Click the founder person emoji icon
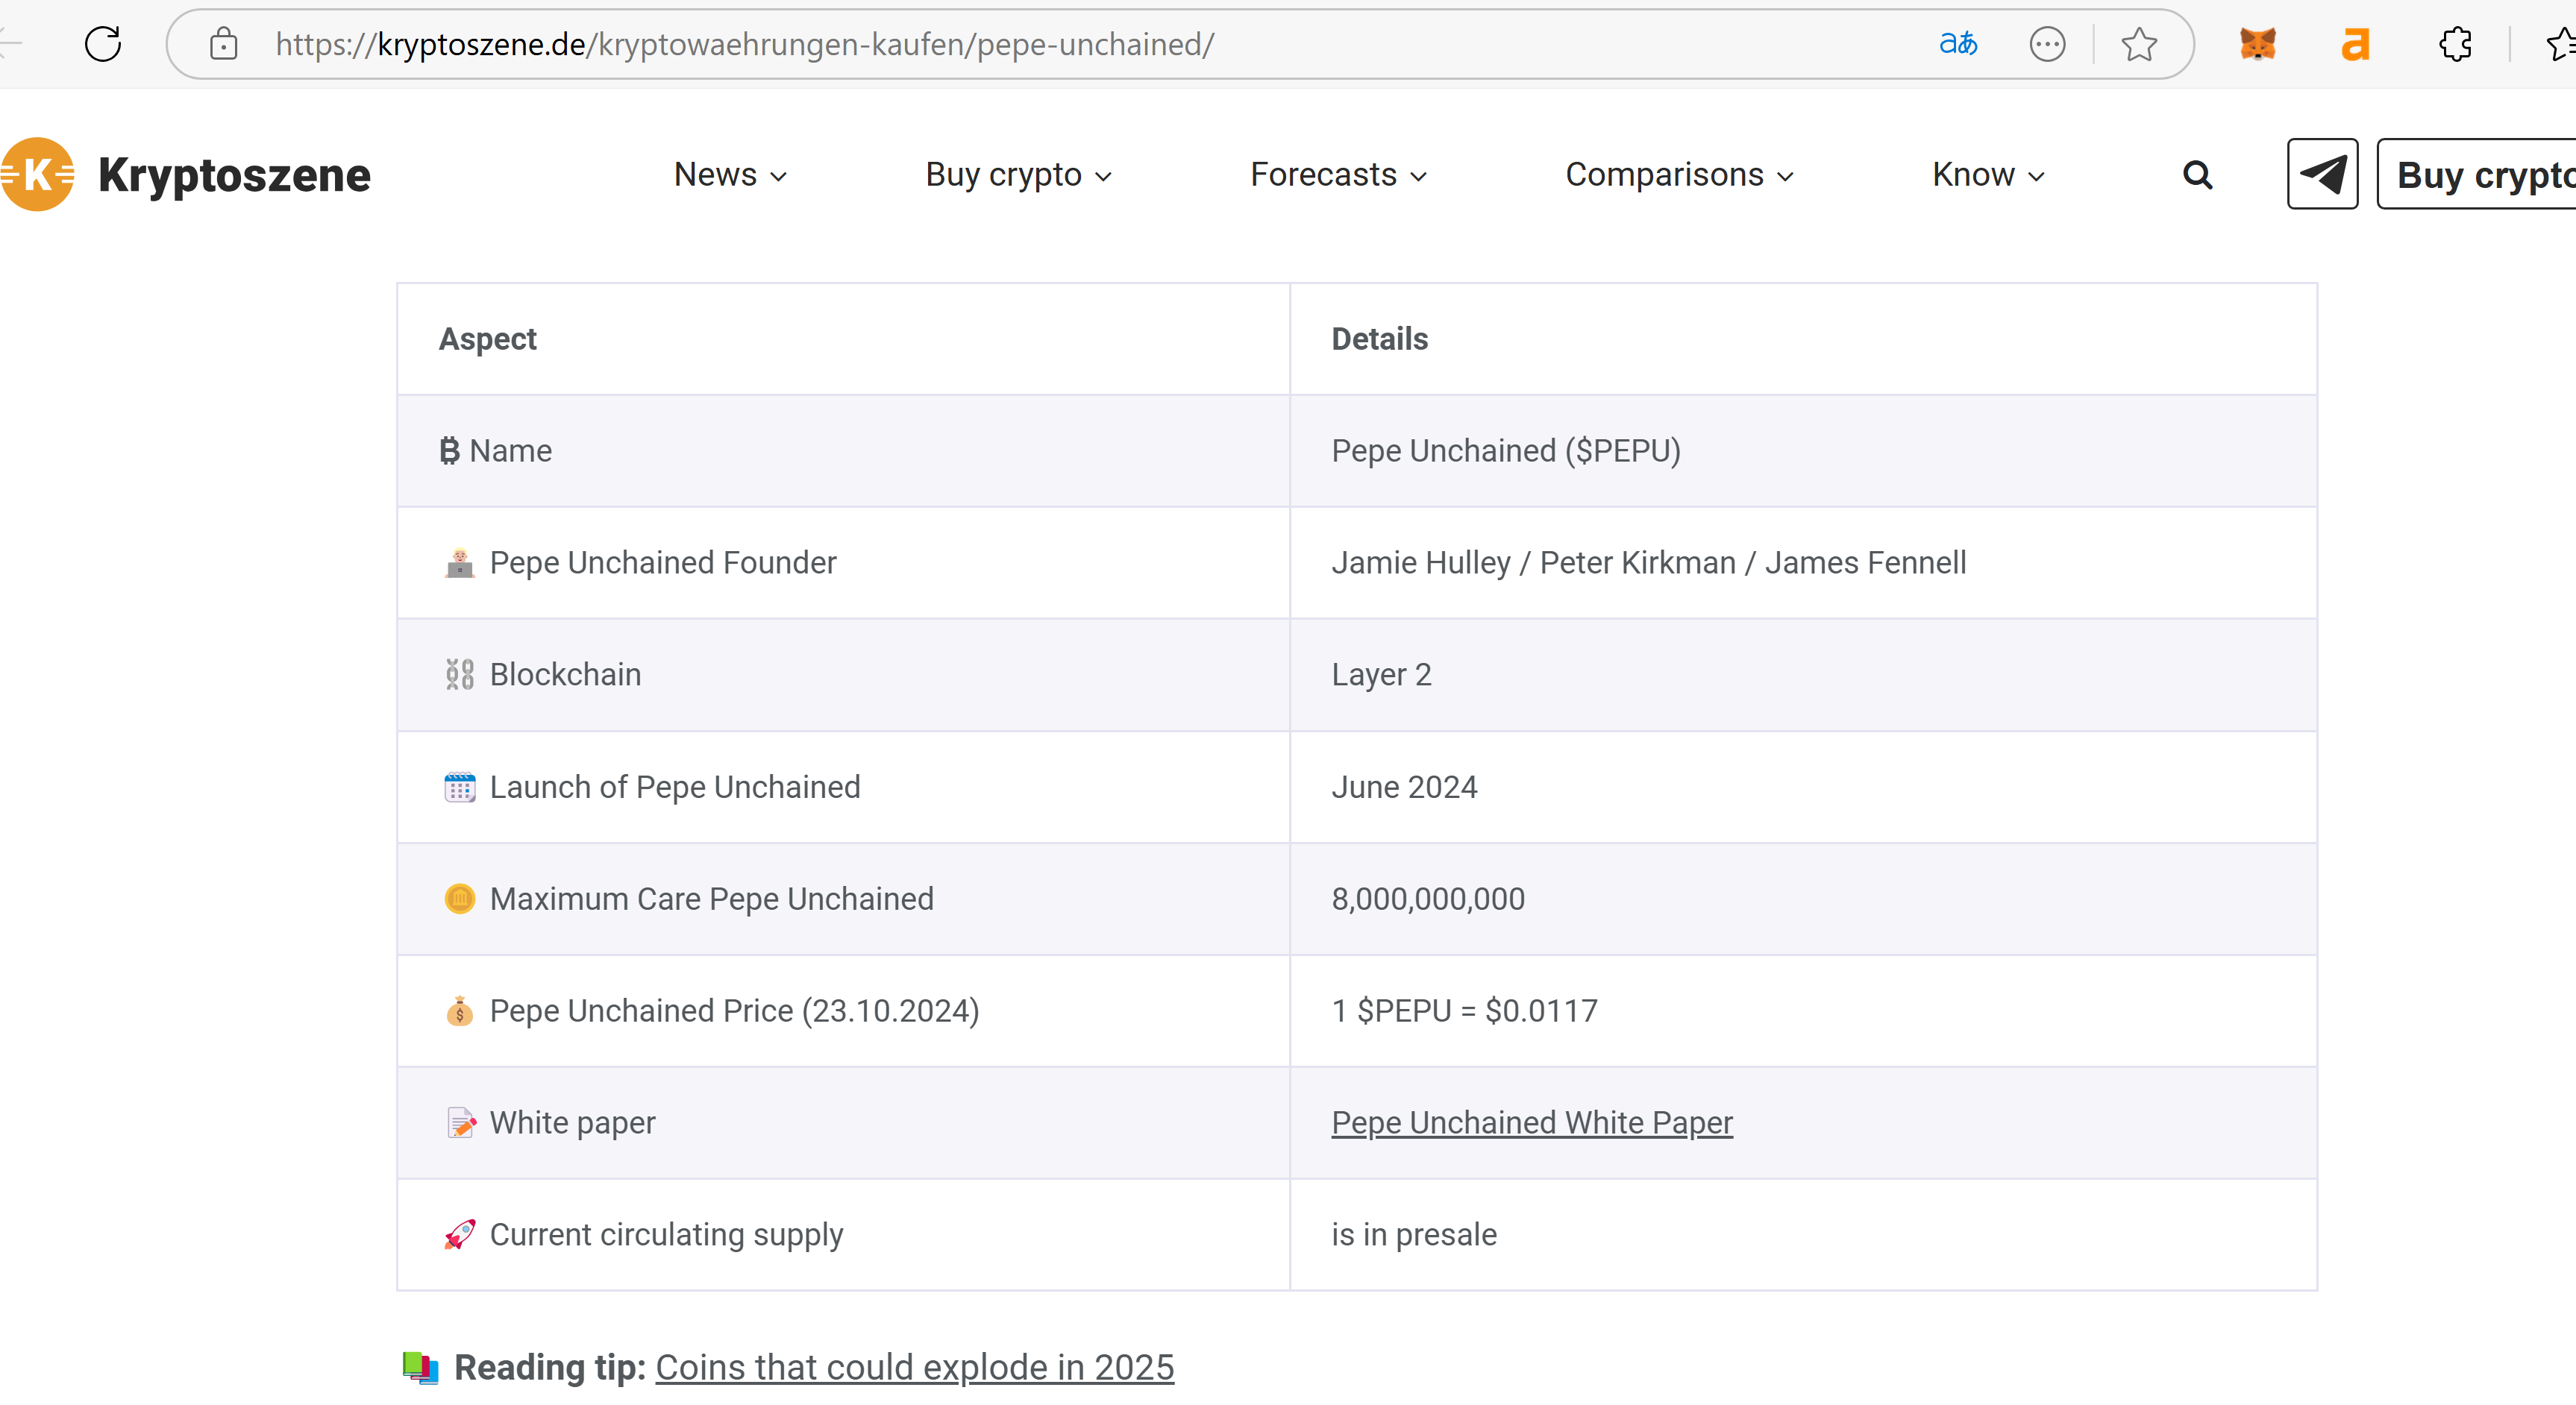The image size is (2576, 1405). coord(459,563)
